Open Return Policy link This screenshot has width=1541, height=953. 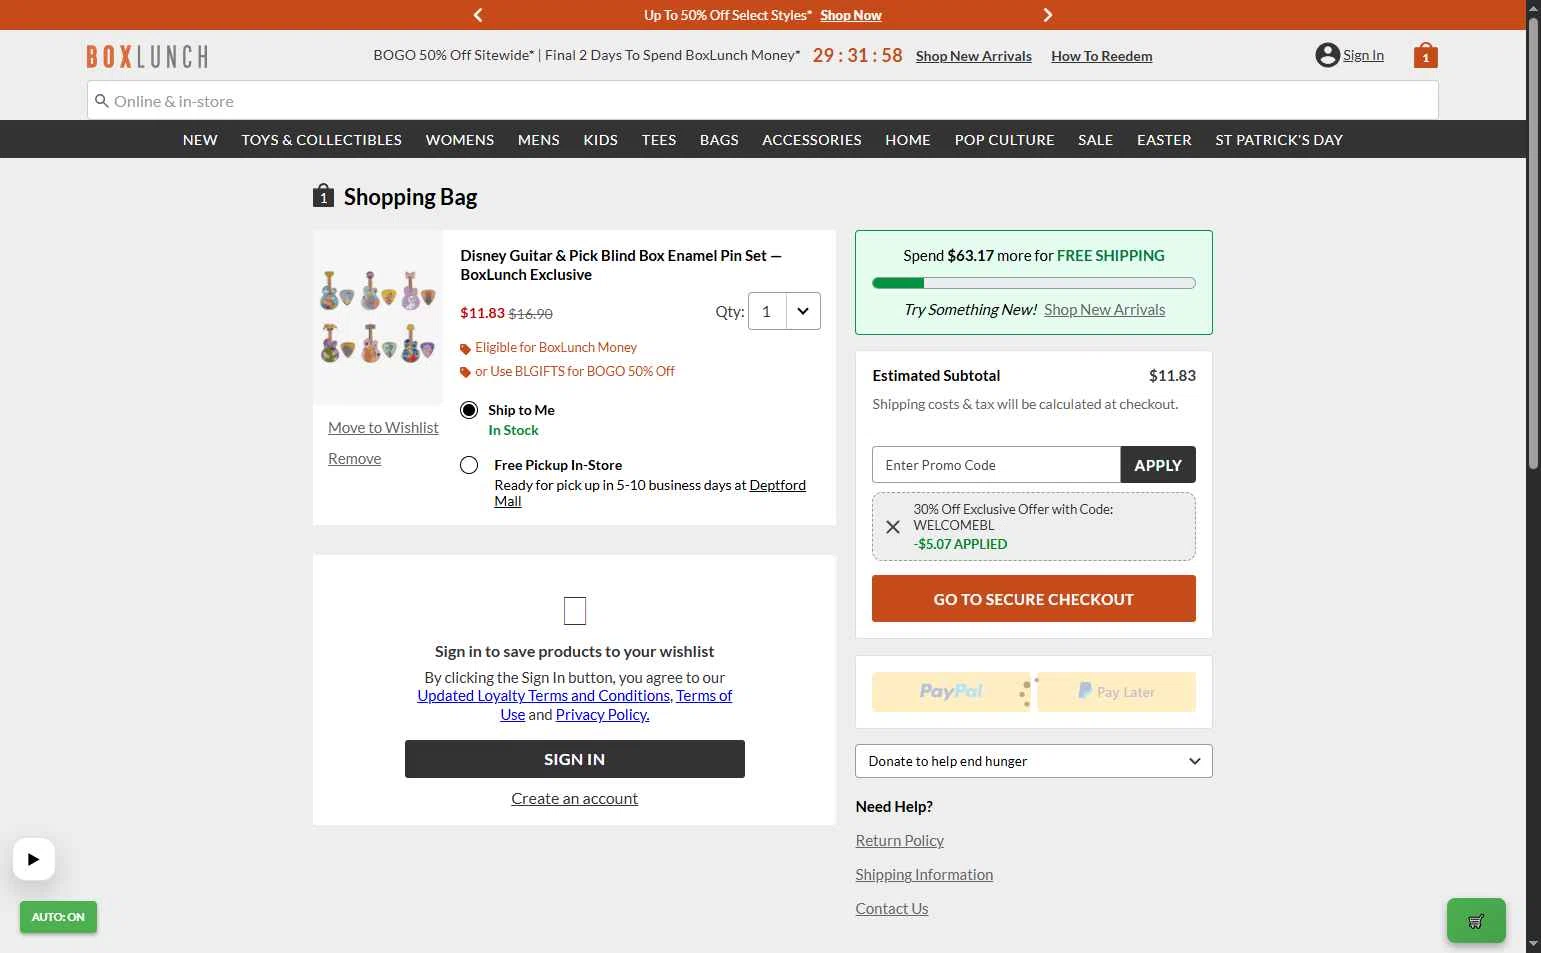tap(900, 841)
